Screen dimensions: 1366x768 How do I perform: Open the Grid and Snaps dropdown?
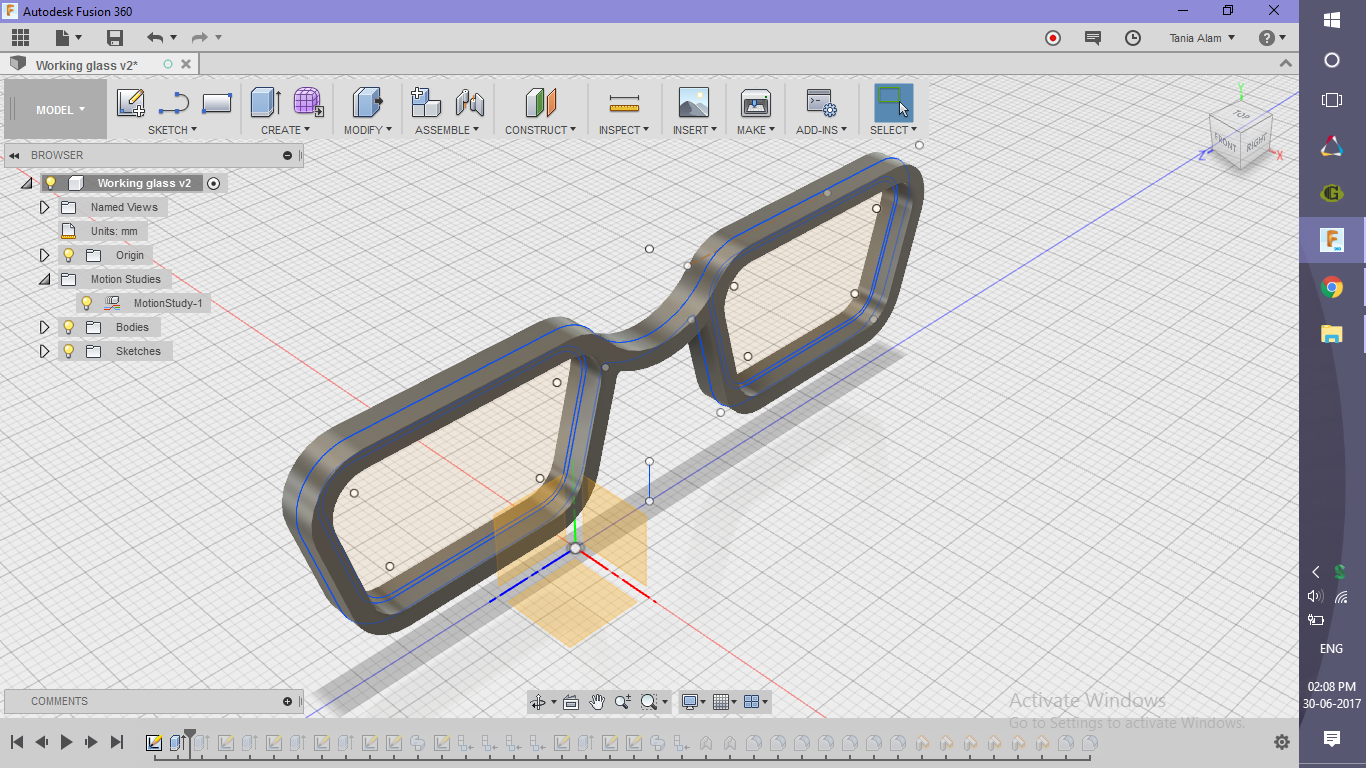pos(725,702)
